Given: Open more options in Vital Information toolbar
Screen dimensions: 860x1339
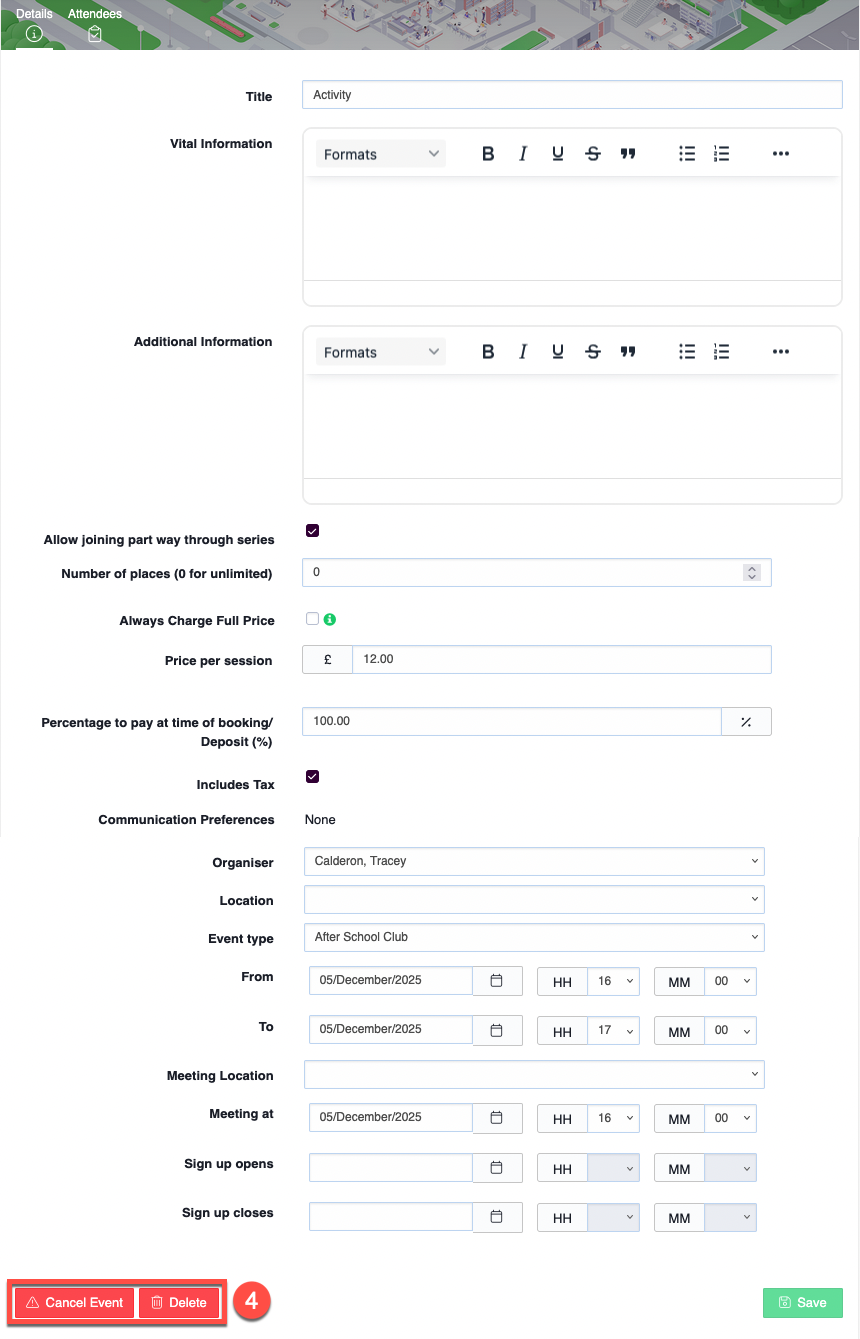Looking at the screenshot, I should click(x=781, y=154).
